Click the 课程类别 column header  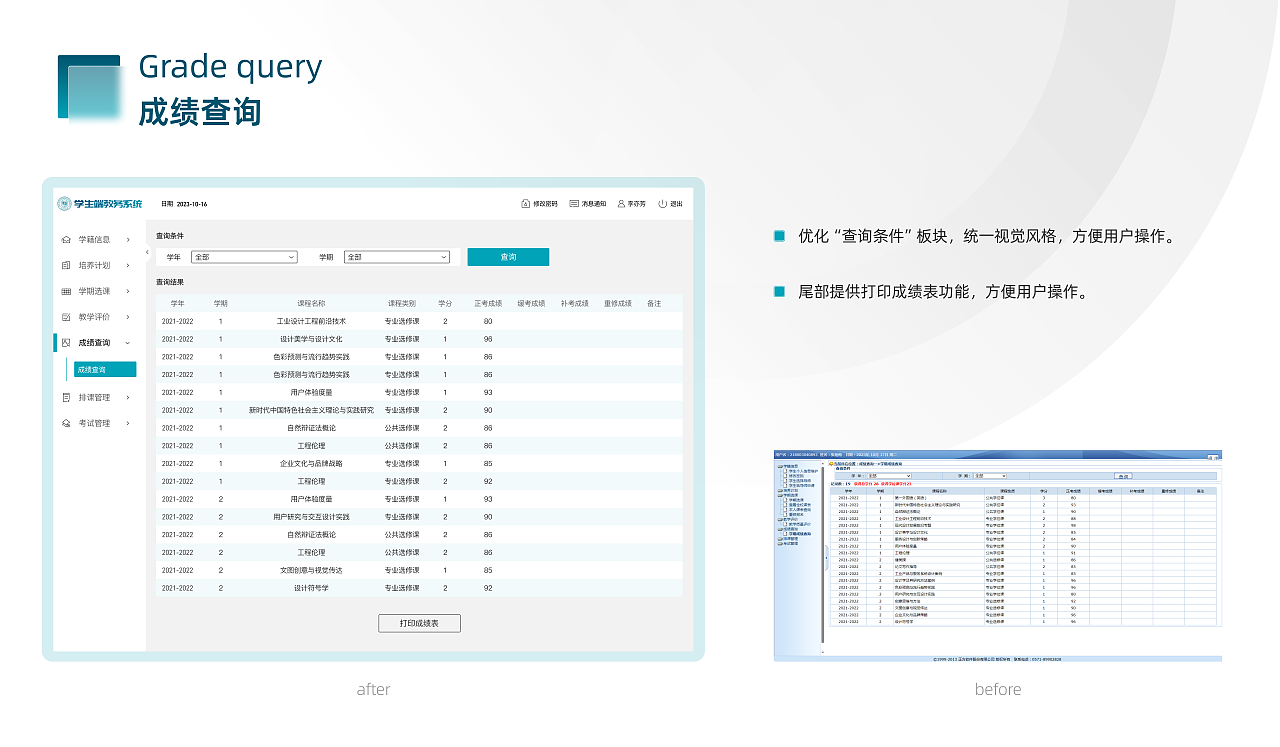tap(402, 303)
